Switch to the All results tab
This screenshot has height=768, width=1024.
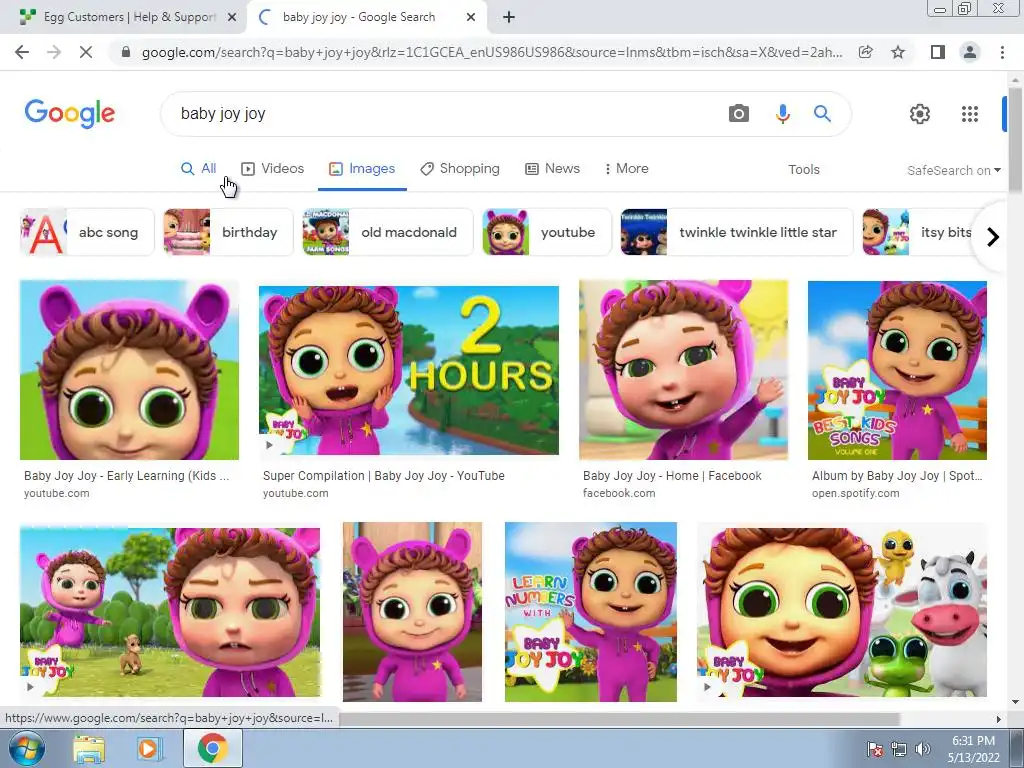199,168
